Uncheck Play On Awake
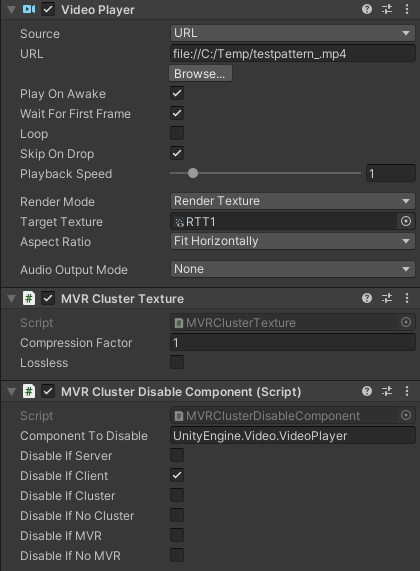Screen dimensions: 420x571 tap(177, 93)
